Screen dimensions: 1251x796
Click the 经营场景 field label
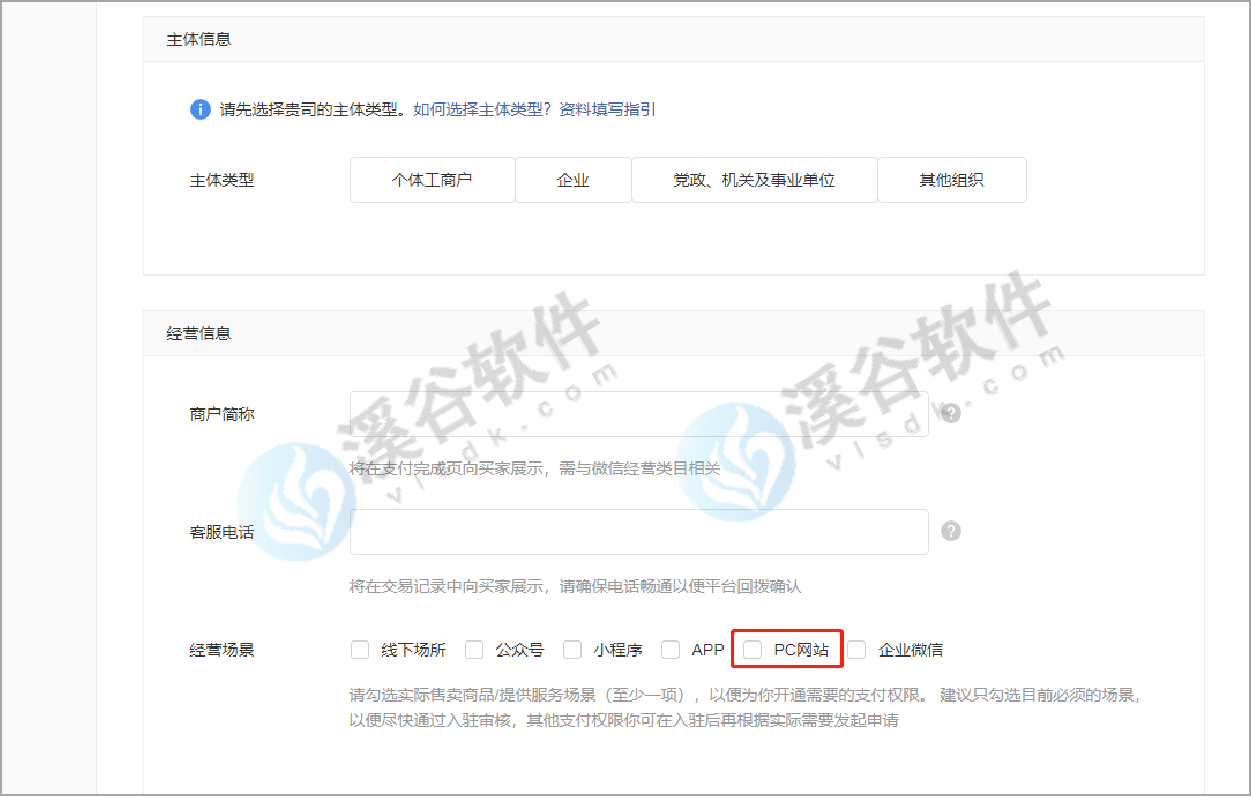point(222,650)
